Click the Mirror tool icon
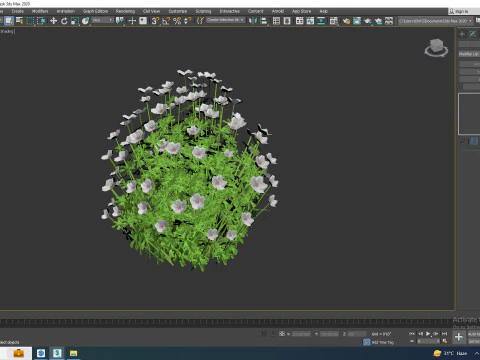 coord(253,21)
